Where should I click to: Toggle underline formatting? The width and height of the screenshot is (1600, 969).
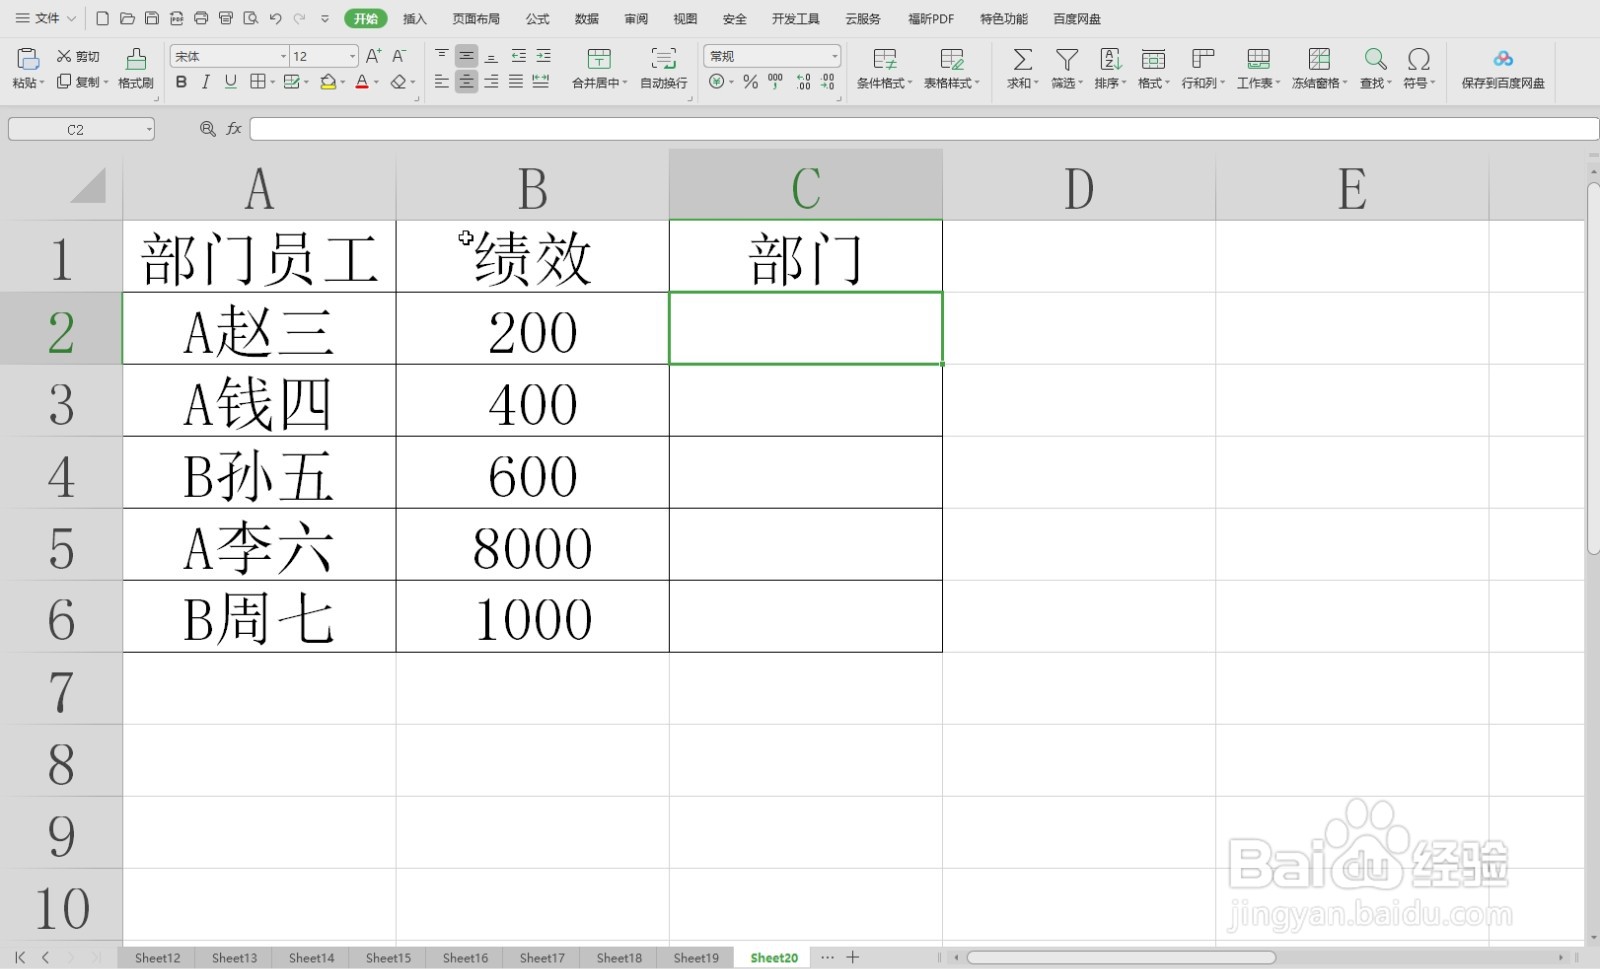(231, 82)
